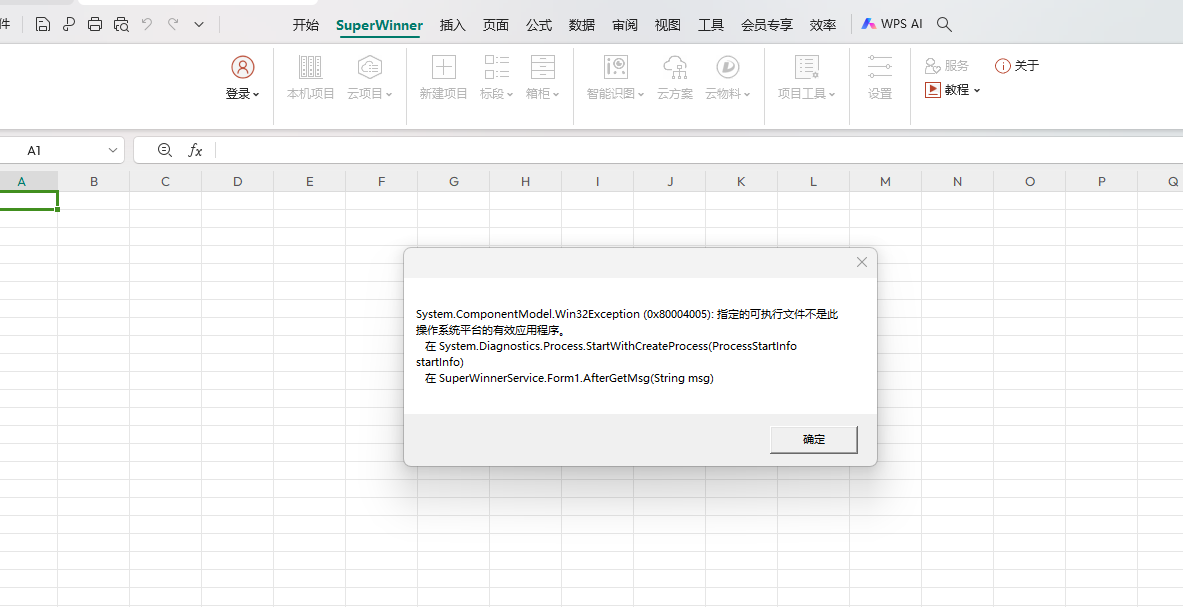The image size is (1183, 607).
Task: Switch to the 视图 tab
Action: click(668, 25)
